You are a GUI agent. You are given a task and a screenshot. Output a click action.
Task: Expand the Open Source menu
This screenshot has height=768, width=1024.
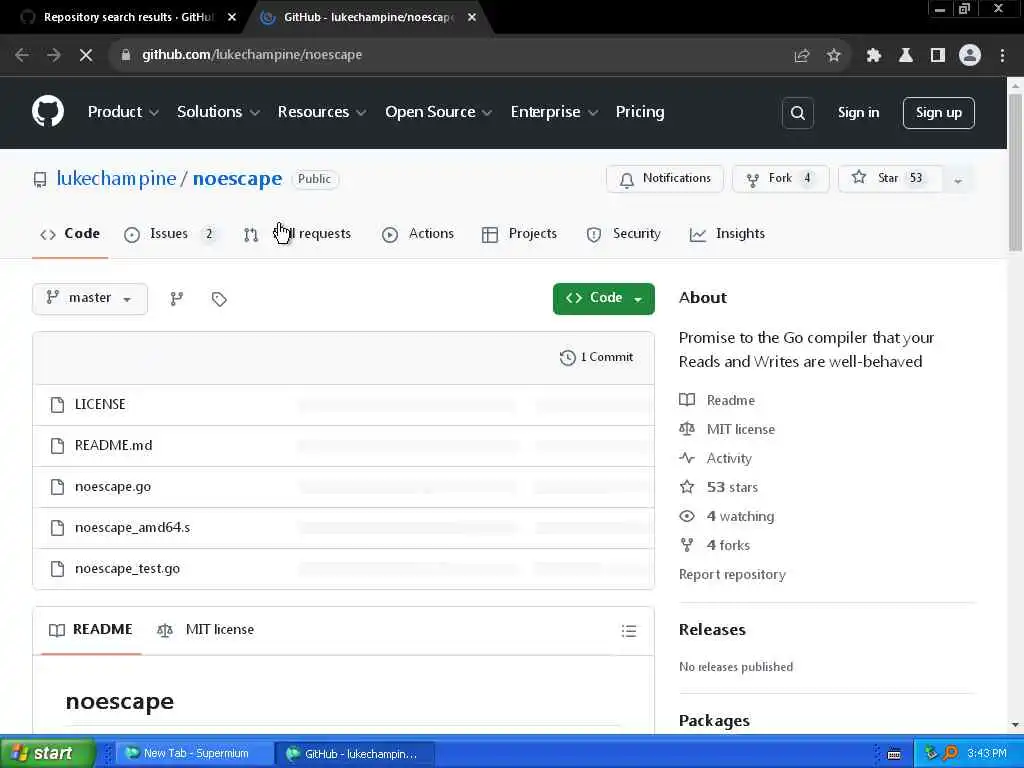tap(438, 112)
